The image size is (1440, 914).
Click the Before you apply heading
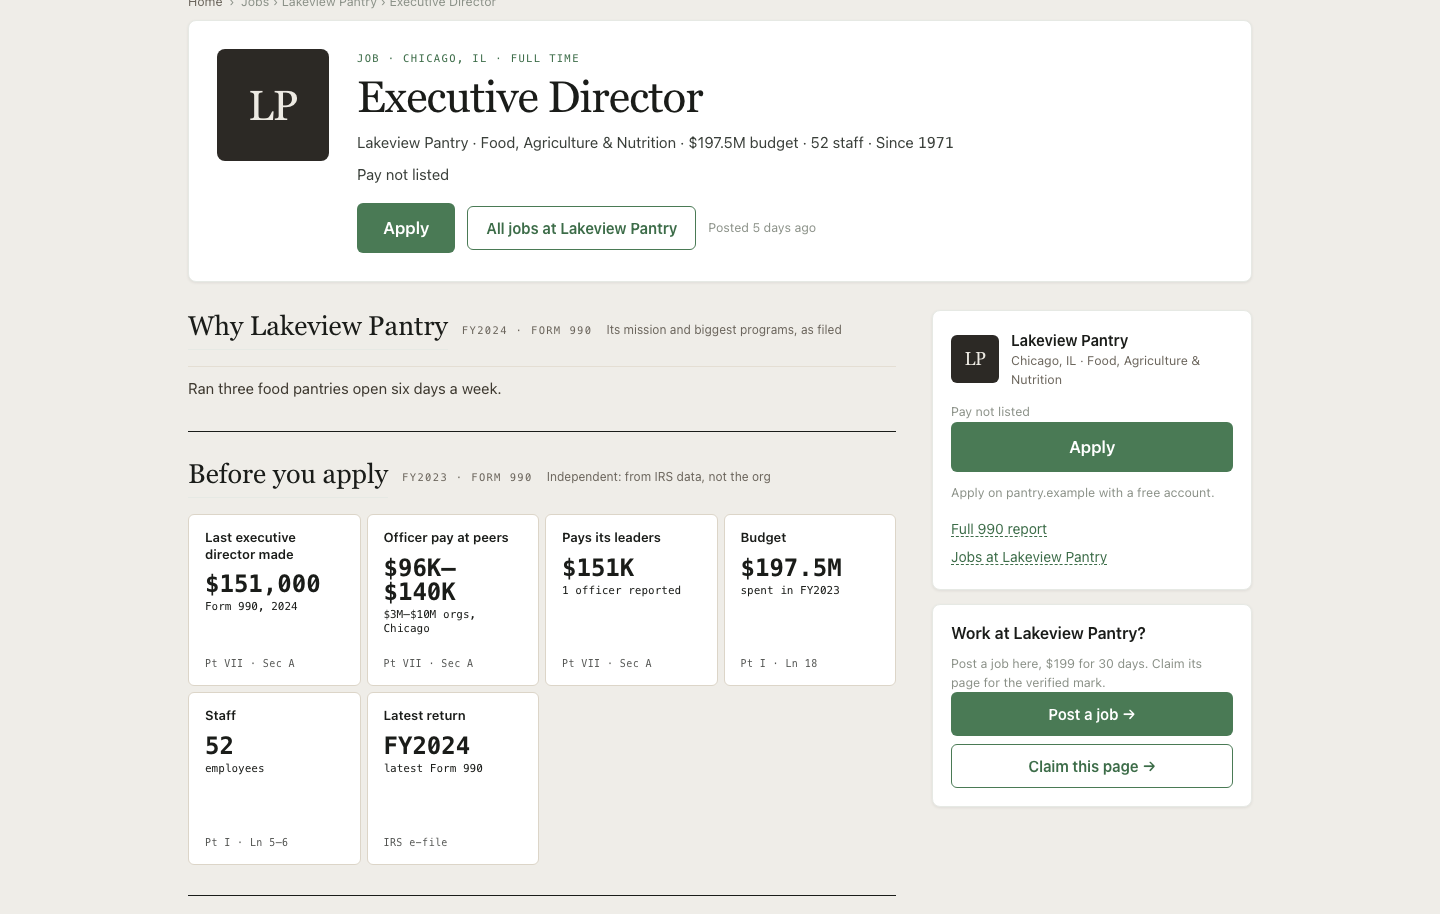tap(288, 474)
